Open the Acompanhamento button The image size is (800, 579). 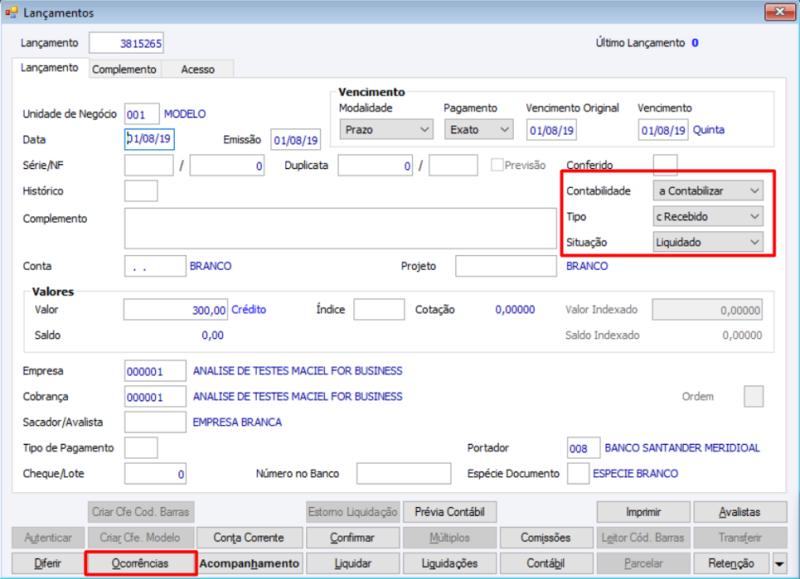click(249, 563)
